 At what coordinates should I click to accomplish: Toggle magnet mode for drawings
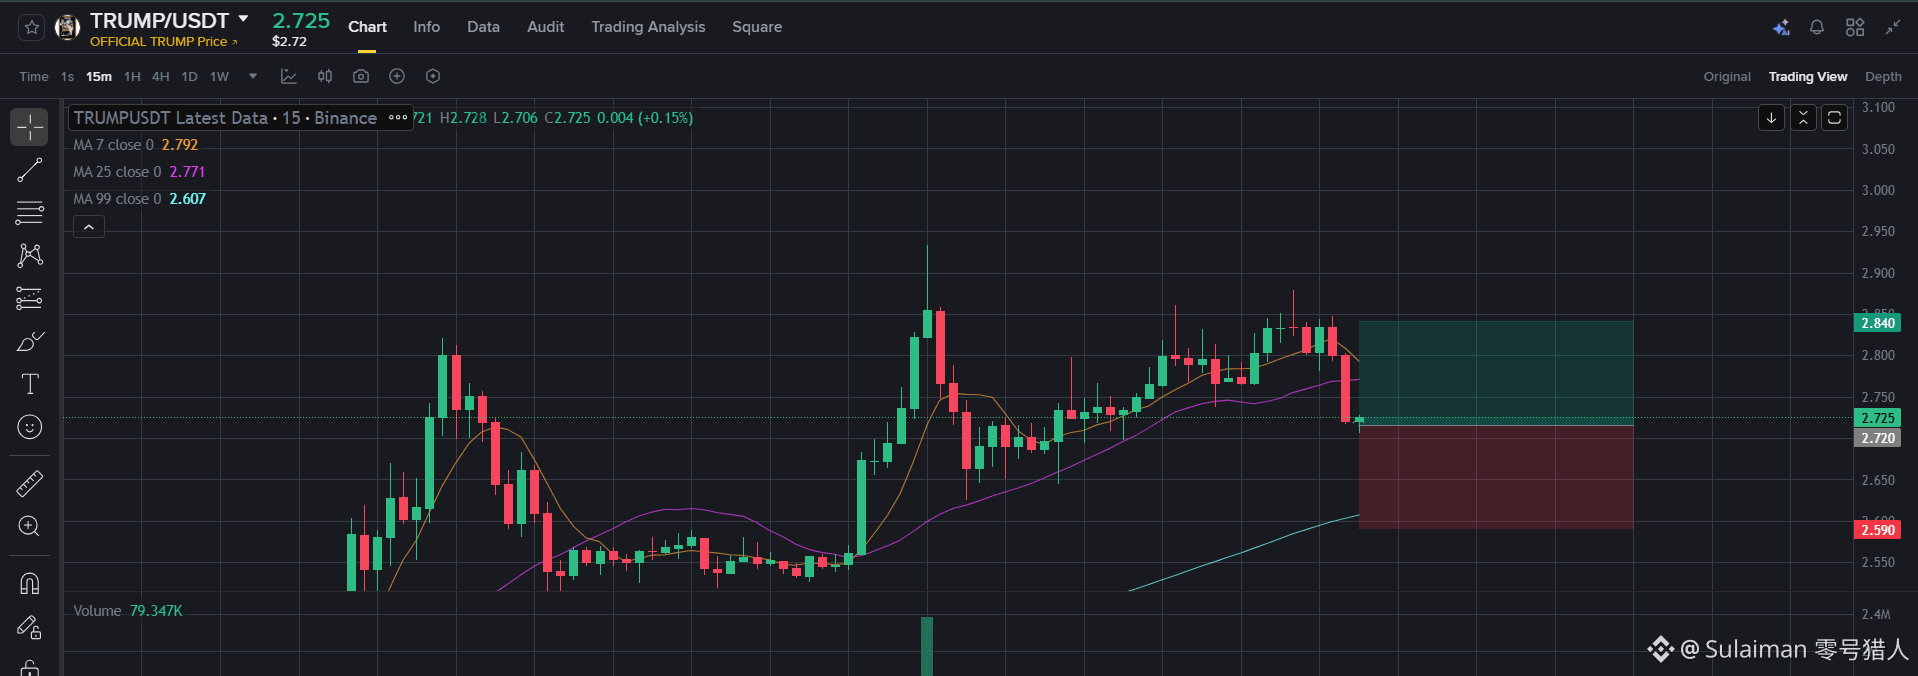[30, 583]
